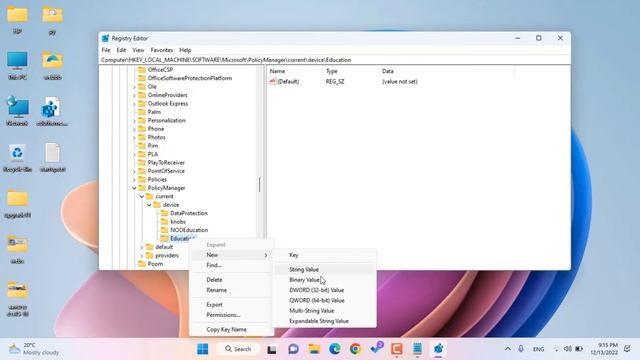Image resolution: width=640 pixels, height=360 pixels.
Task: Select the Poom folder icon
Action: 142,264
